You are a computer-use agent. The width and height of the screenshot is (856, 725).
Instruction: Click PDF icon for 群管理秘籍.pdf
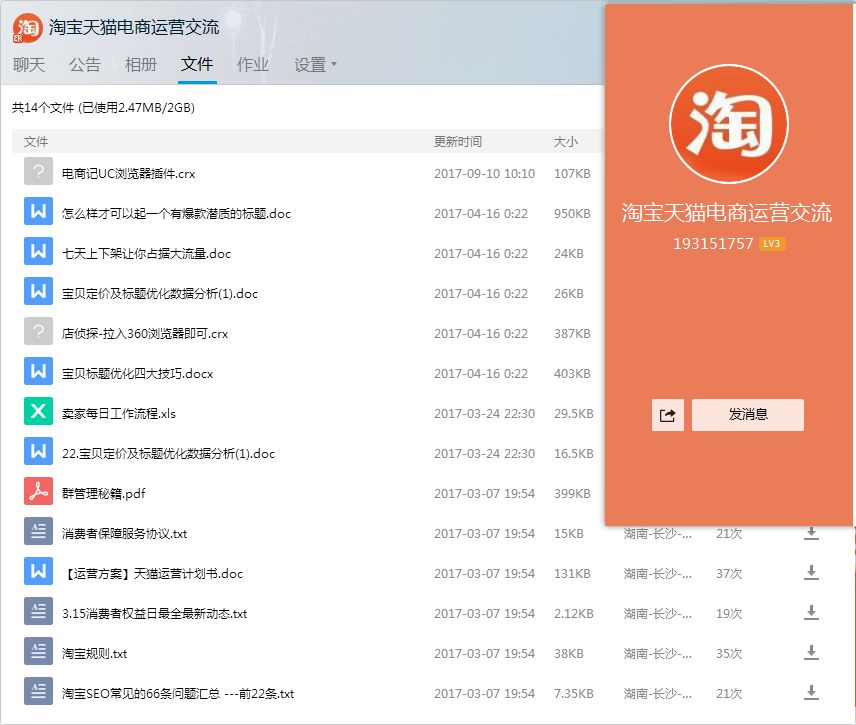pyautogui.click(x=38, y=491)
